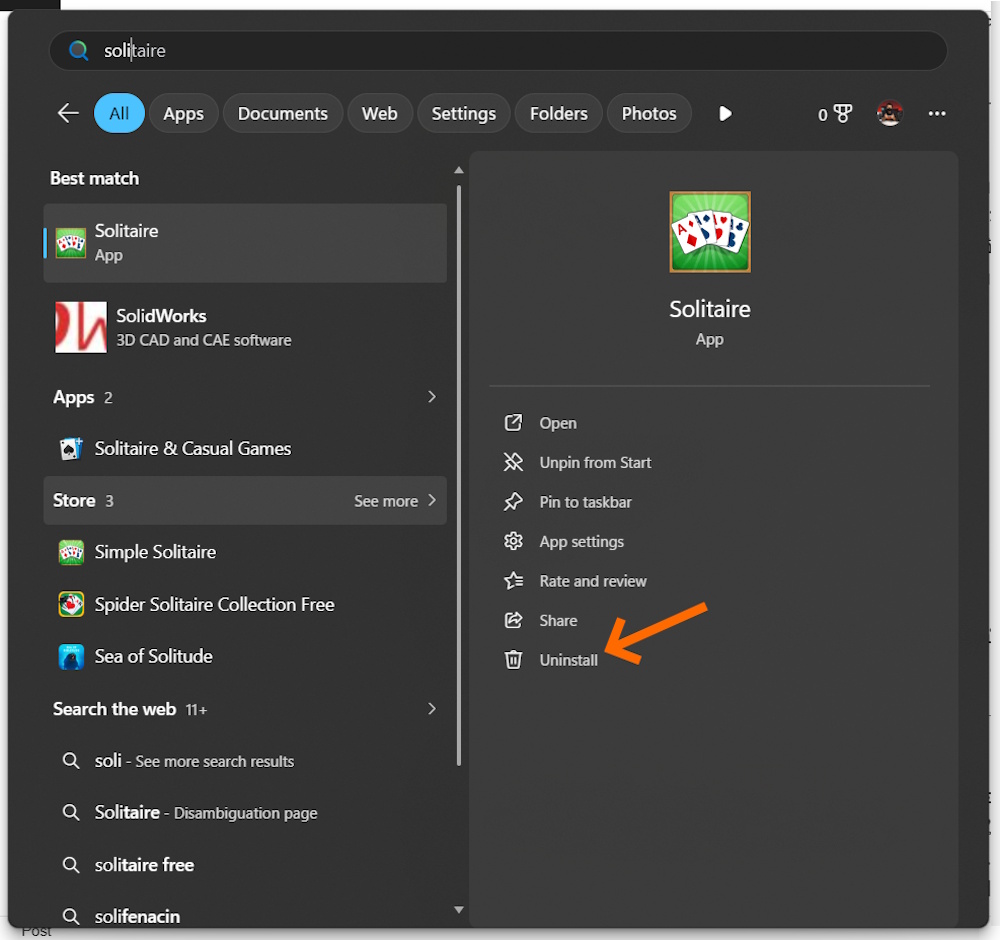Image resolution: width=1000 pixels, height=940 pixels.
Task: Go back using the left arrow
Action: click(x=68, y=114)
